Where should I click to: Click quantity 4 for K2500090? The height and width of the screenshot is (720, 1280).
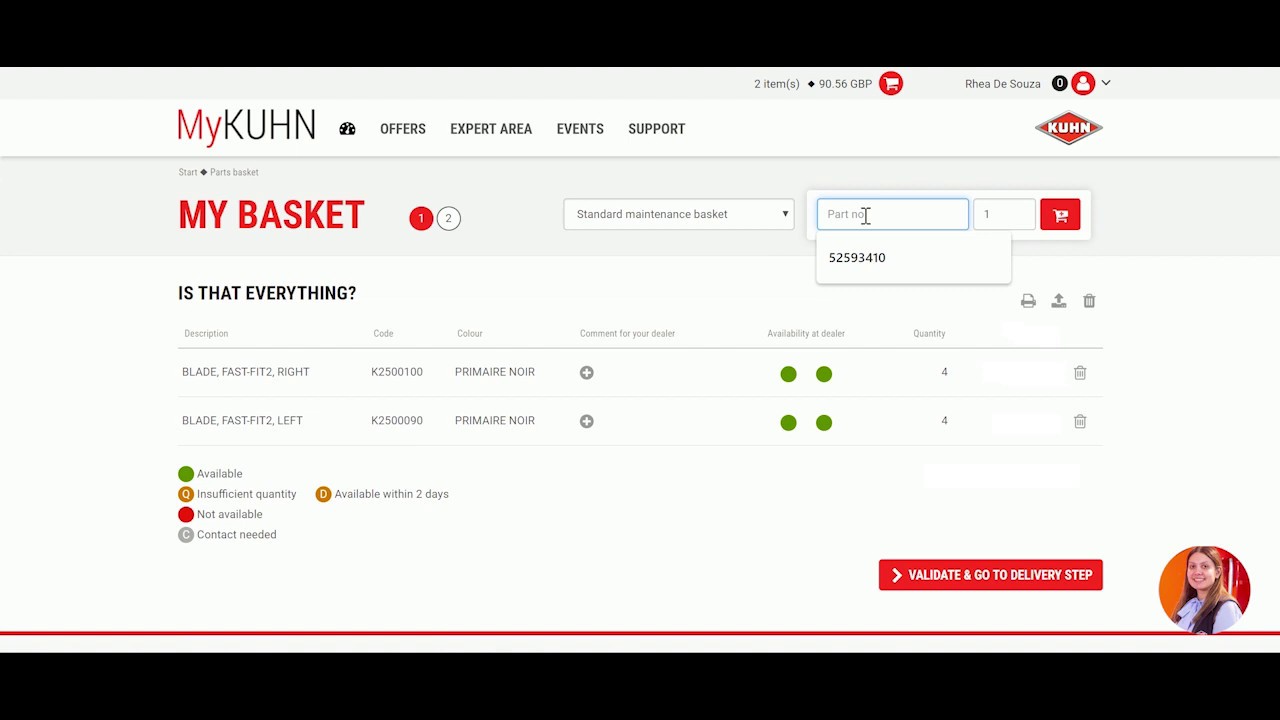(x=944, y=421)
